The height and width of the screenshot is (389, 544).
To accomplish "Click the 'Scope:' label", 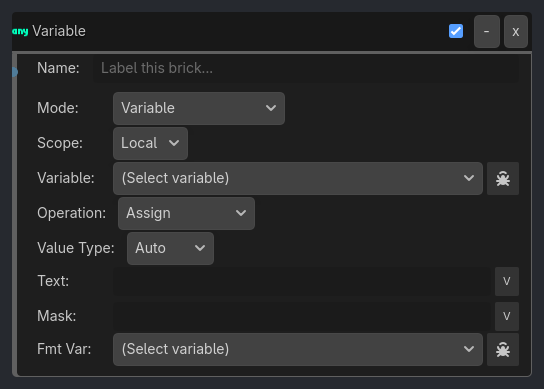I will (x=60, y=143).
